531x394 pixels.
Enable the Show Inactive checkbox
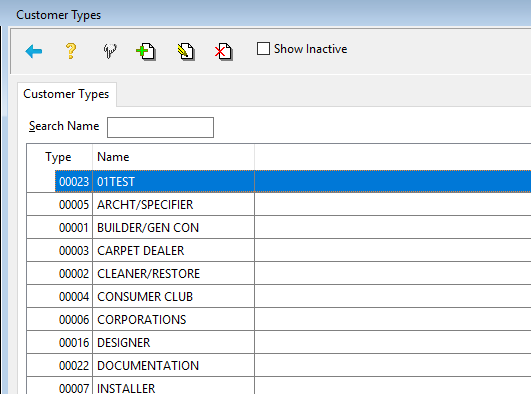coord(263,49)
